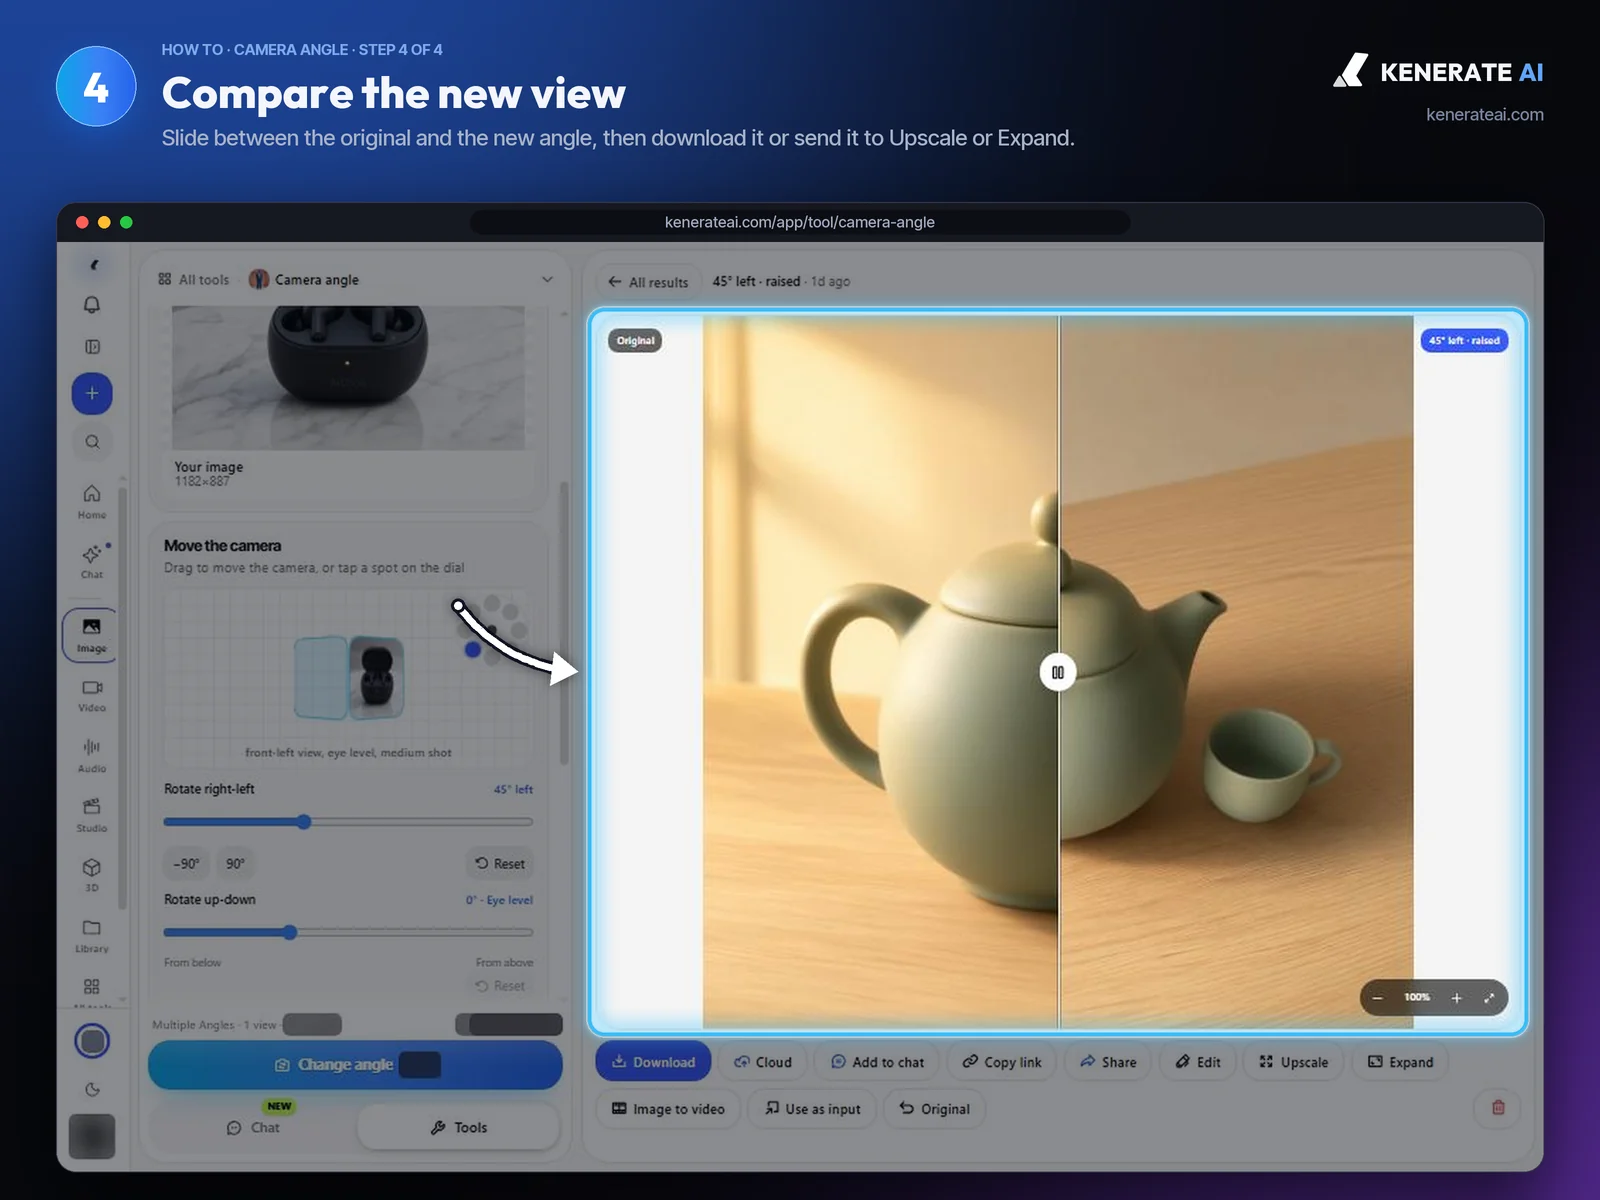
Task: Click the left panel vertical scrollbar
Action: 564,625
